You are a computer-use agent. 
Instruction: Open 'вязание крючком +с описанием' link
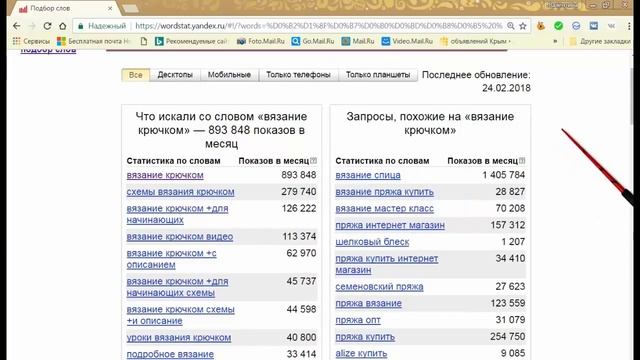click(171, 259)
